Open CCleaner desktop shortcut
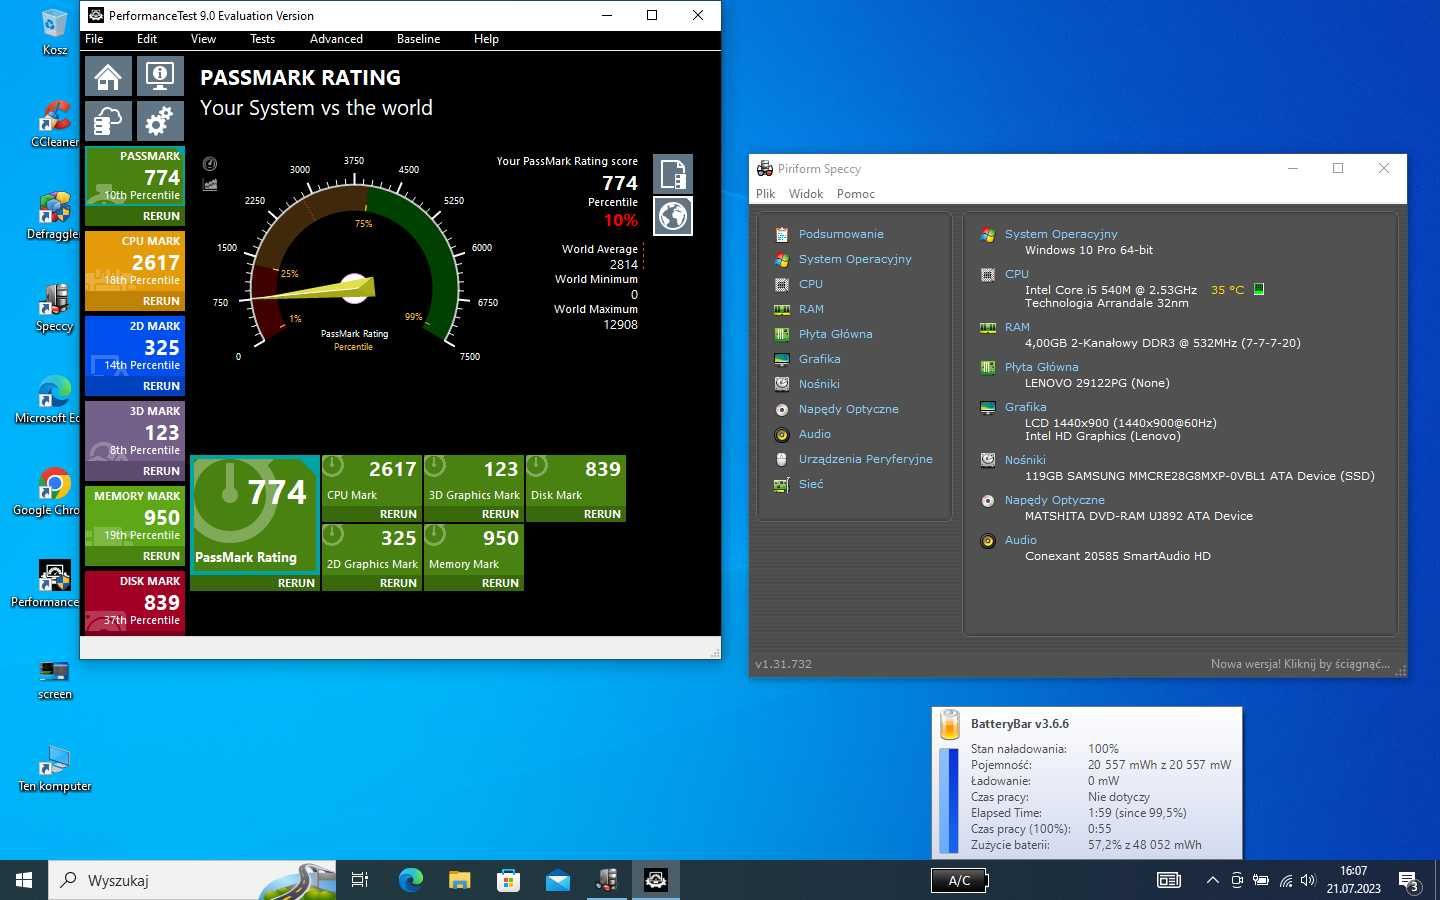The height and width of the screenshot is (900, 1440). (x=54, y=124)
